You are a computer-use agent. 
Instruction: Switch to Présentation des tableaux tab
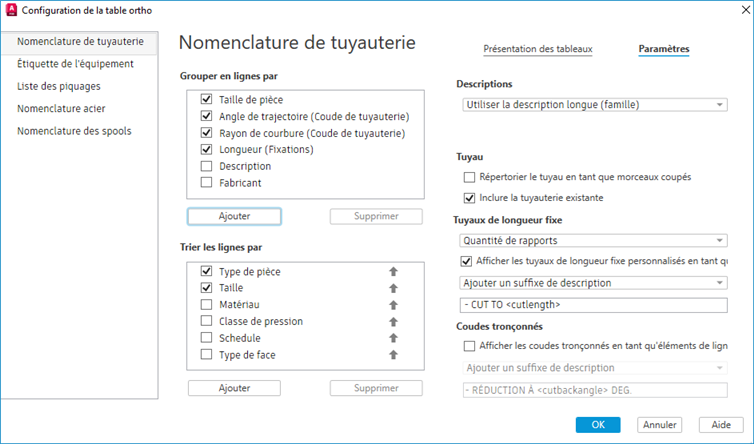[x=538, y=48]
